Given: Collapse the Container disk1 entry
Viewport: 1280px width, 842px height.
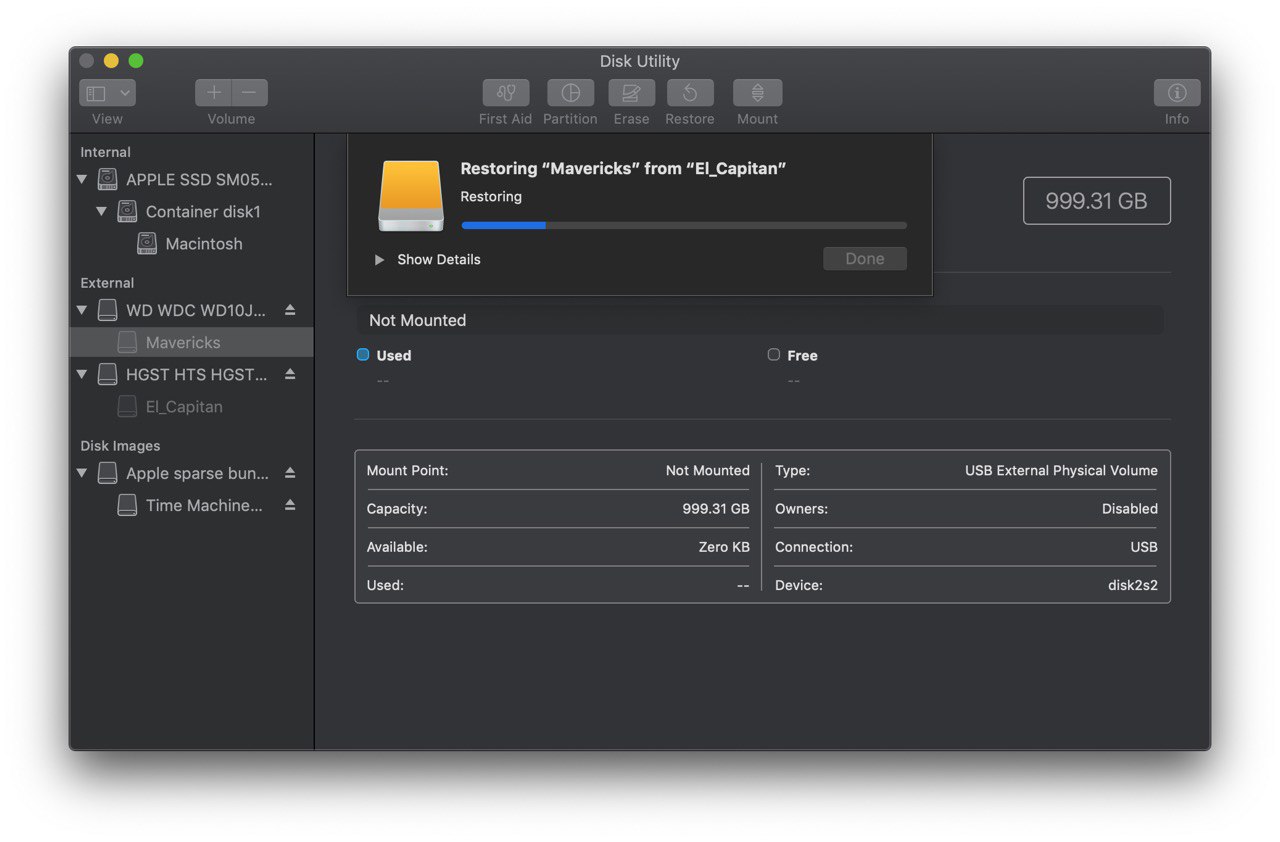Looking at the screenshot, I should [102, 212].
